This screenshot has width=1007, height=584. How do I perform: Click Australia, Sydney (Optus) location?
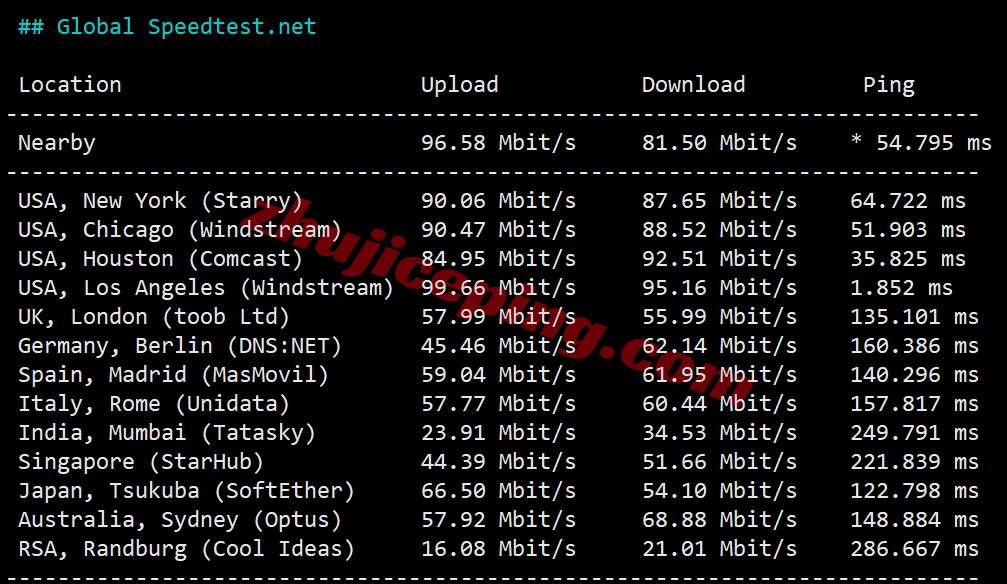point(180,520)
